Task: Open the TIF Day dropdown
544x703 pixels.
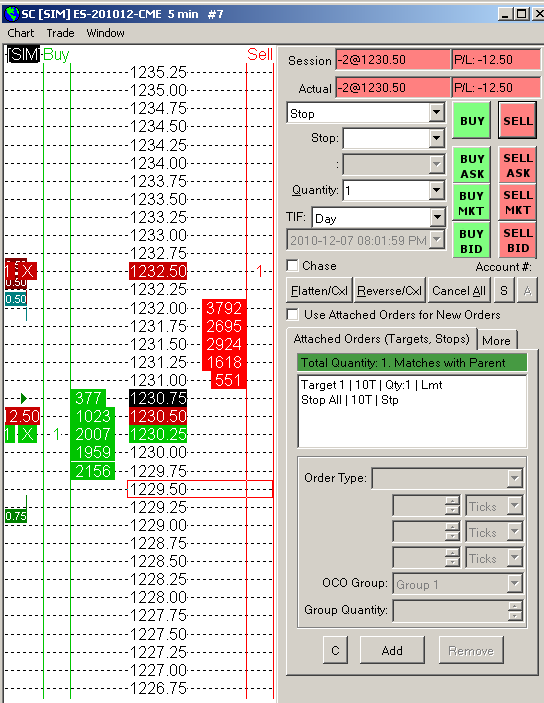Action: pyautogui.click(x=437, y=218)
